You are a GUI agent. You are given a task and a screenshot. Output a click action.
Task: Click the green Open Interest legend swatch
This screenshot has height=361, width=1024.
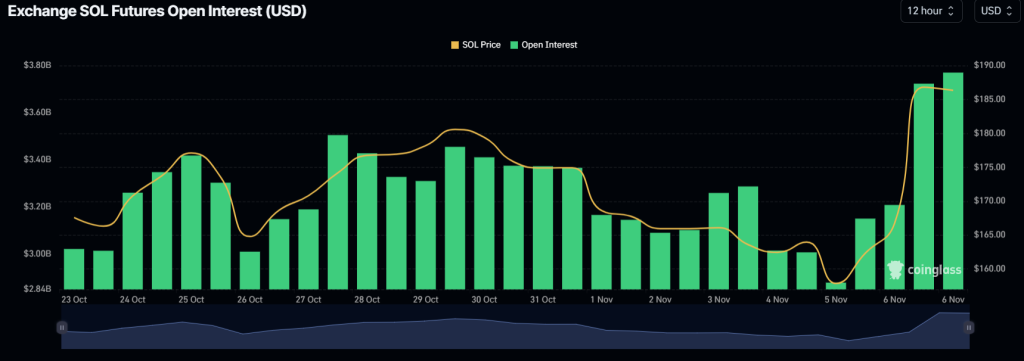[x=514, y=45]
